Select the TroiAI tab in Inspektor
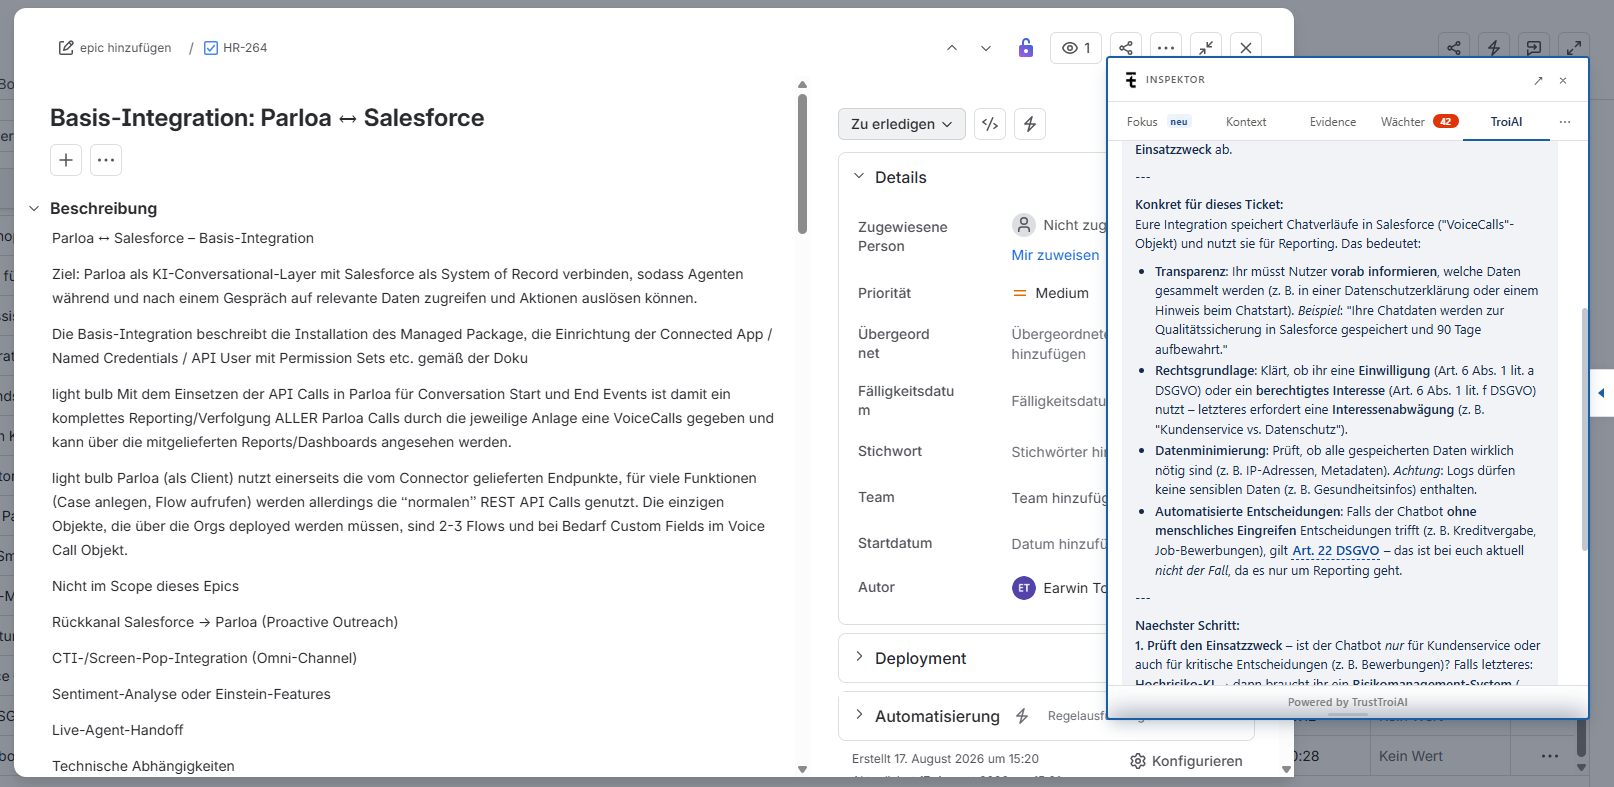This screenshot has width=1614, height=787. [1506, 122]
